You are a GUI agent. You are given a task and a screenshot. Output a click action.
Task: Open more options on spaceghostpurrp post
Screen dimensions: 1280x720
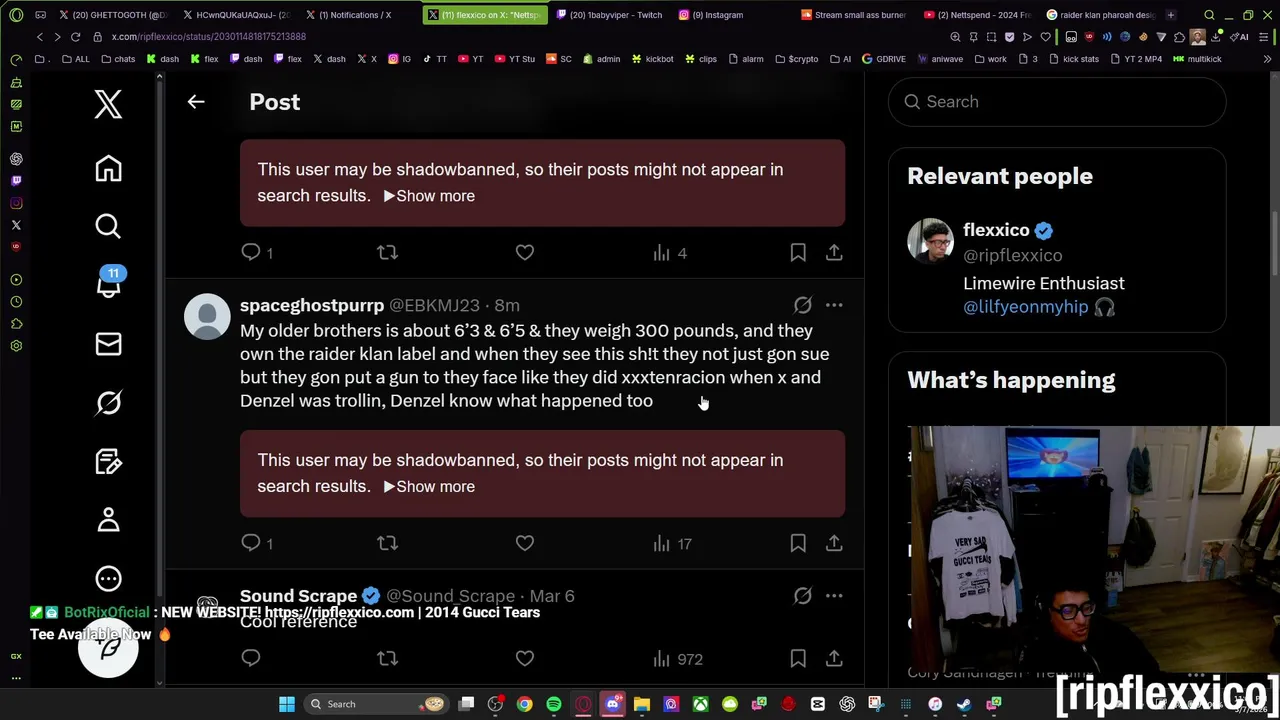(x=834, y=305)
